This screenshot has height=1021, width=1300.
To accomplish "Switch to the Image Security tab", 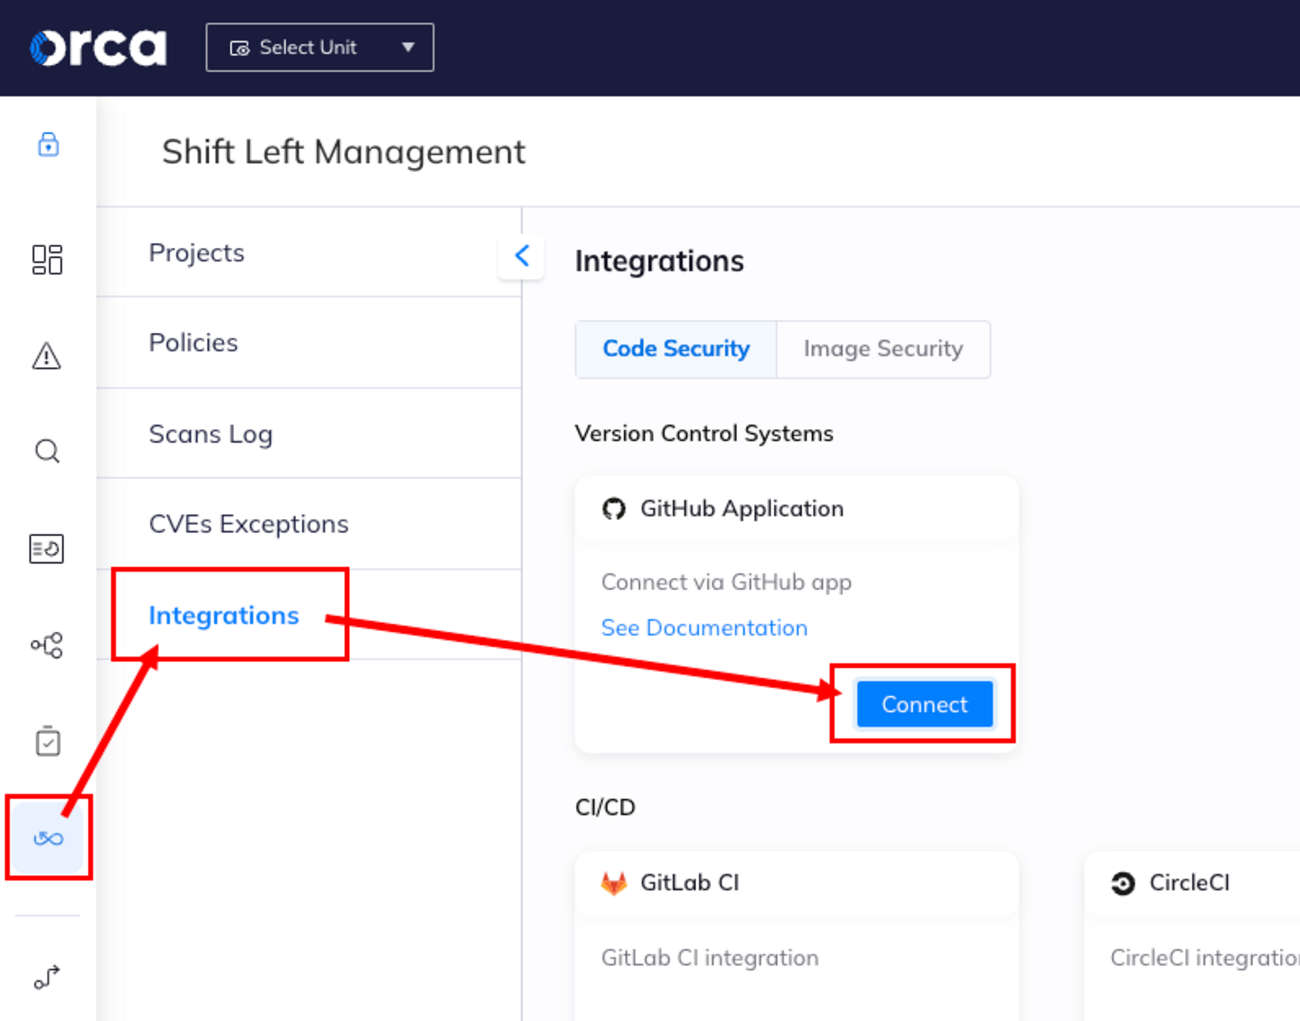I will click(883, 349).
